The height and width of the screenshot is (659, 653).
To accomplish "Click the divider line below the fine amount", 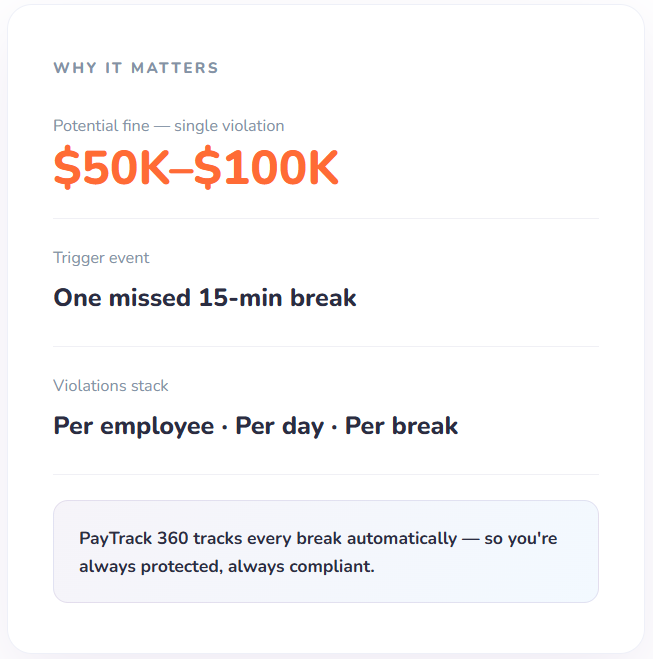I will click(326, 218).
